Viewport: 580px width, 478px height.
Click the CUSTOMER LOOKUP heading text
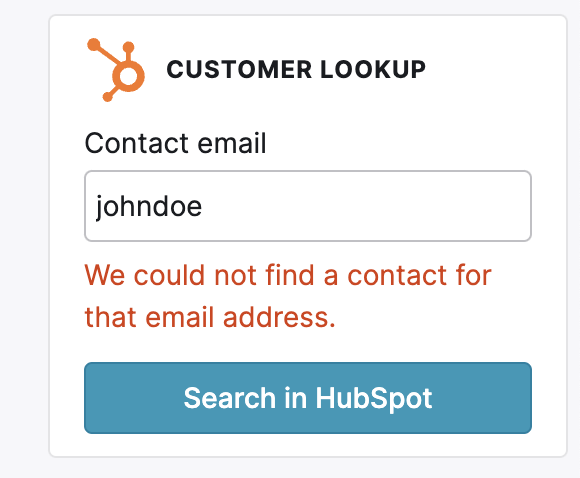296,70
